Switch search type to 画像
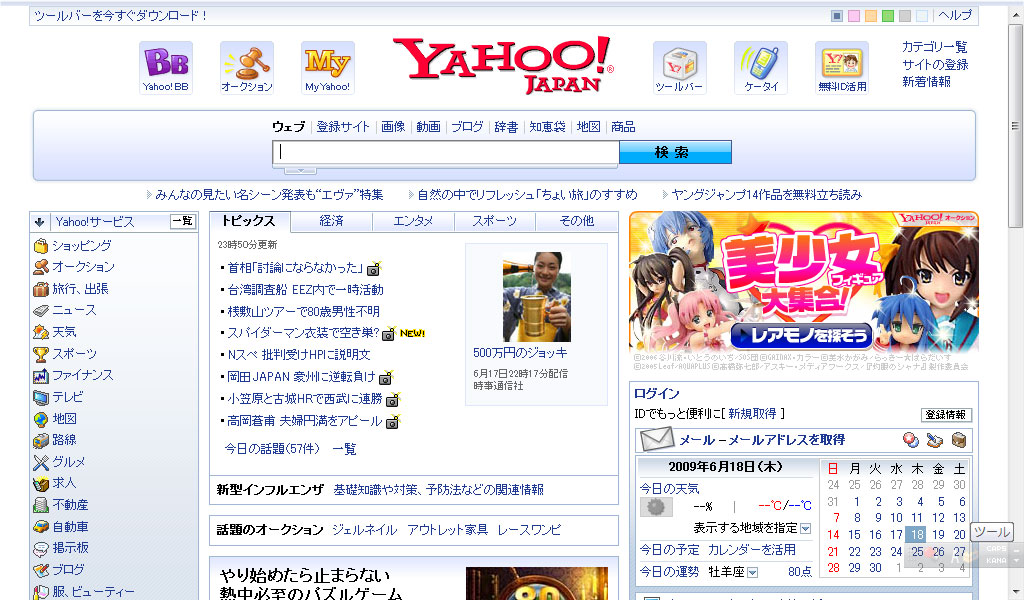This screenshot has height=600, width=1024. pyautogui.click(x=393, y=127)
